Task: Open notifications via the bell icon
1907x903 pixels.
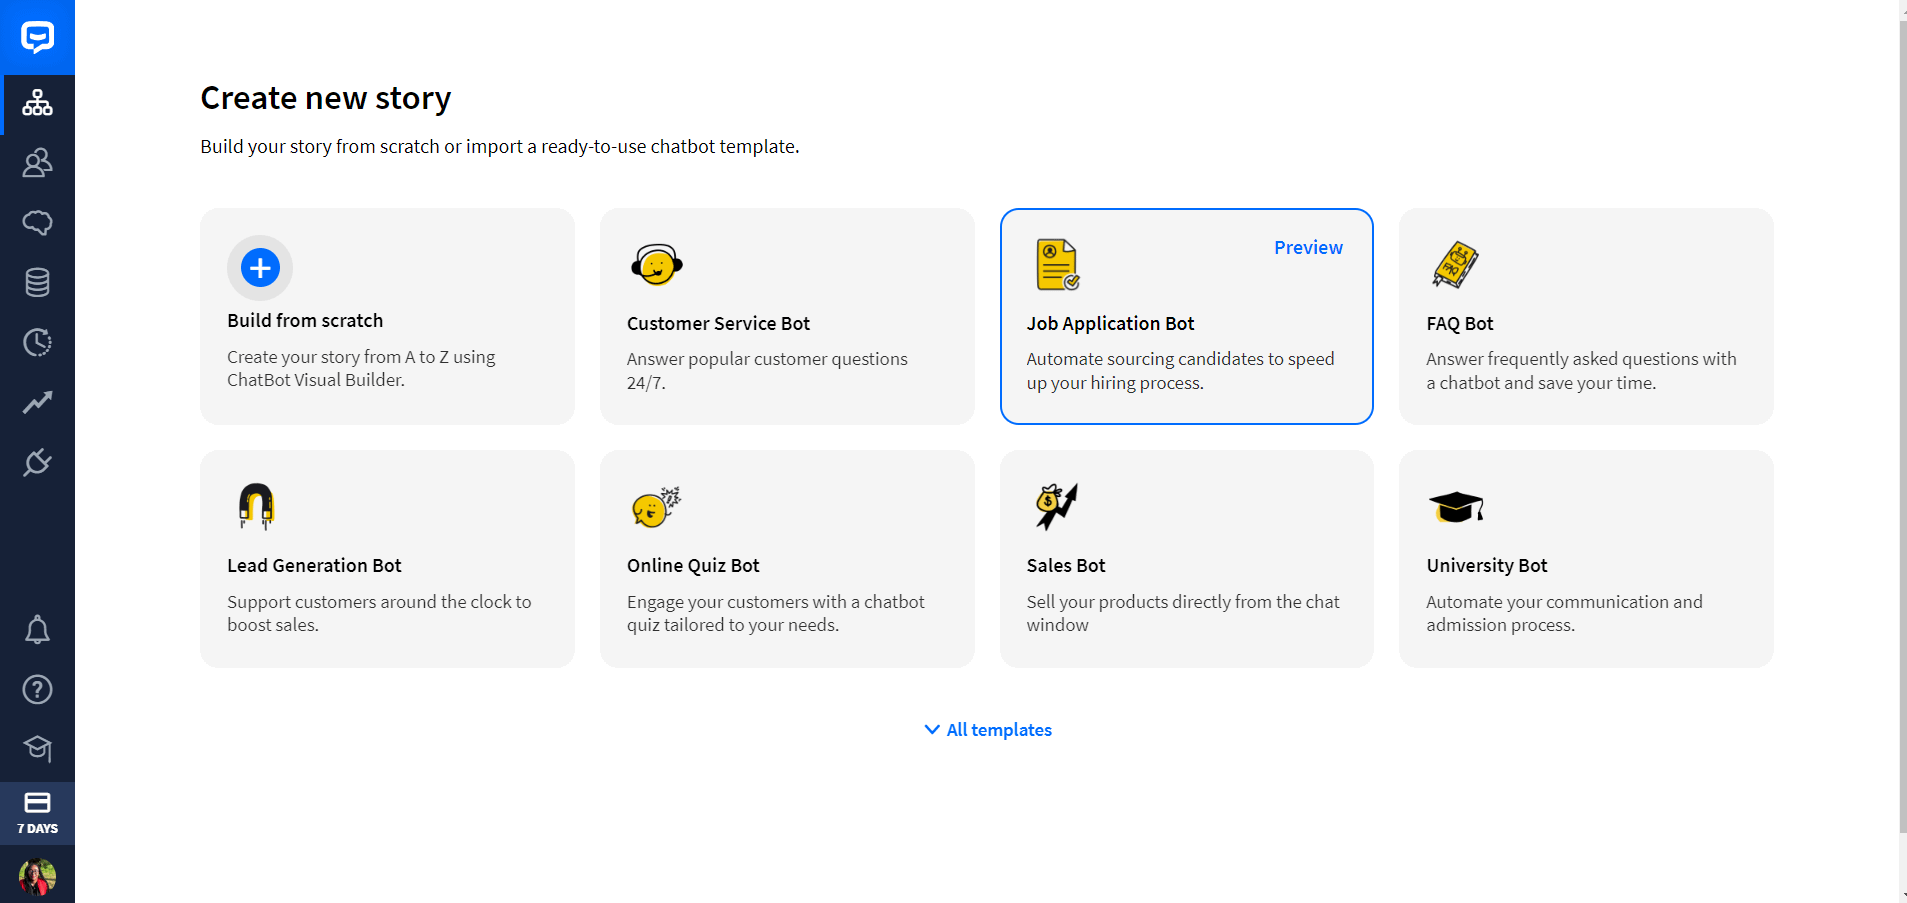Action: click(38, 630)
